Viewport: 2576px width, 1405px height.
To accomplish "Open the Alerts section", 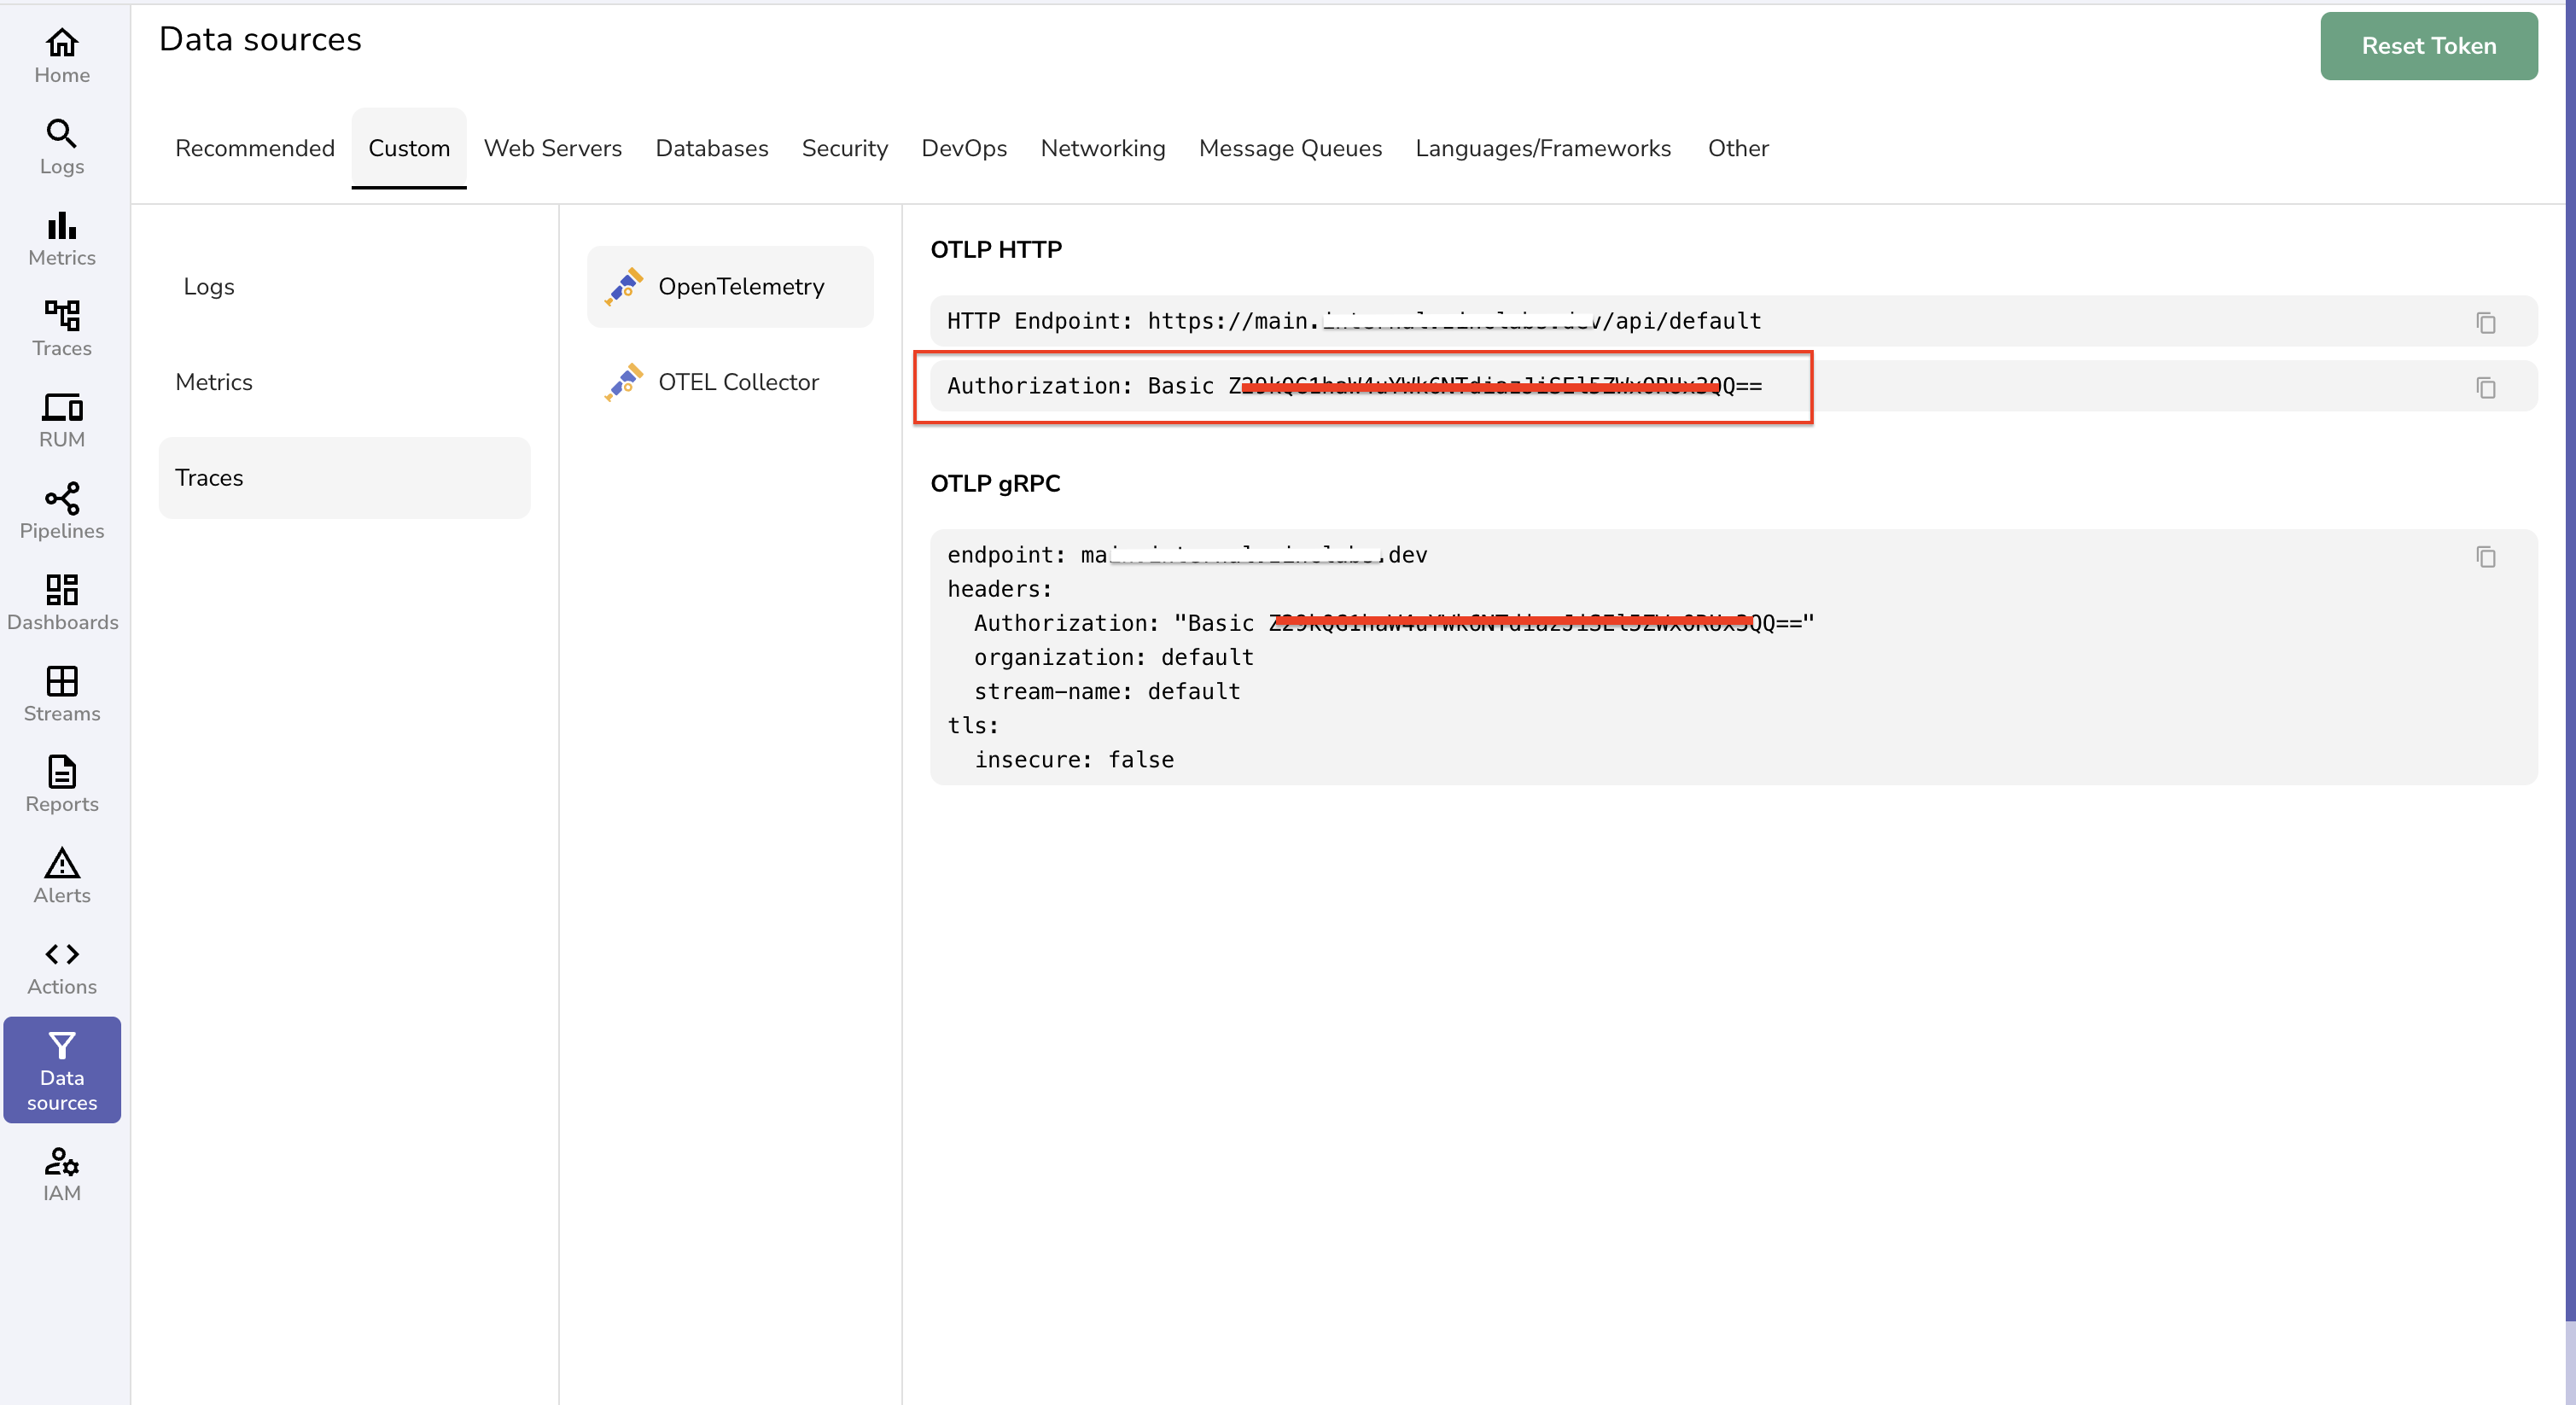I will [62, 876].
